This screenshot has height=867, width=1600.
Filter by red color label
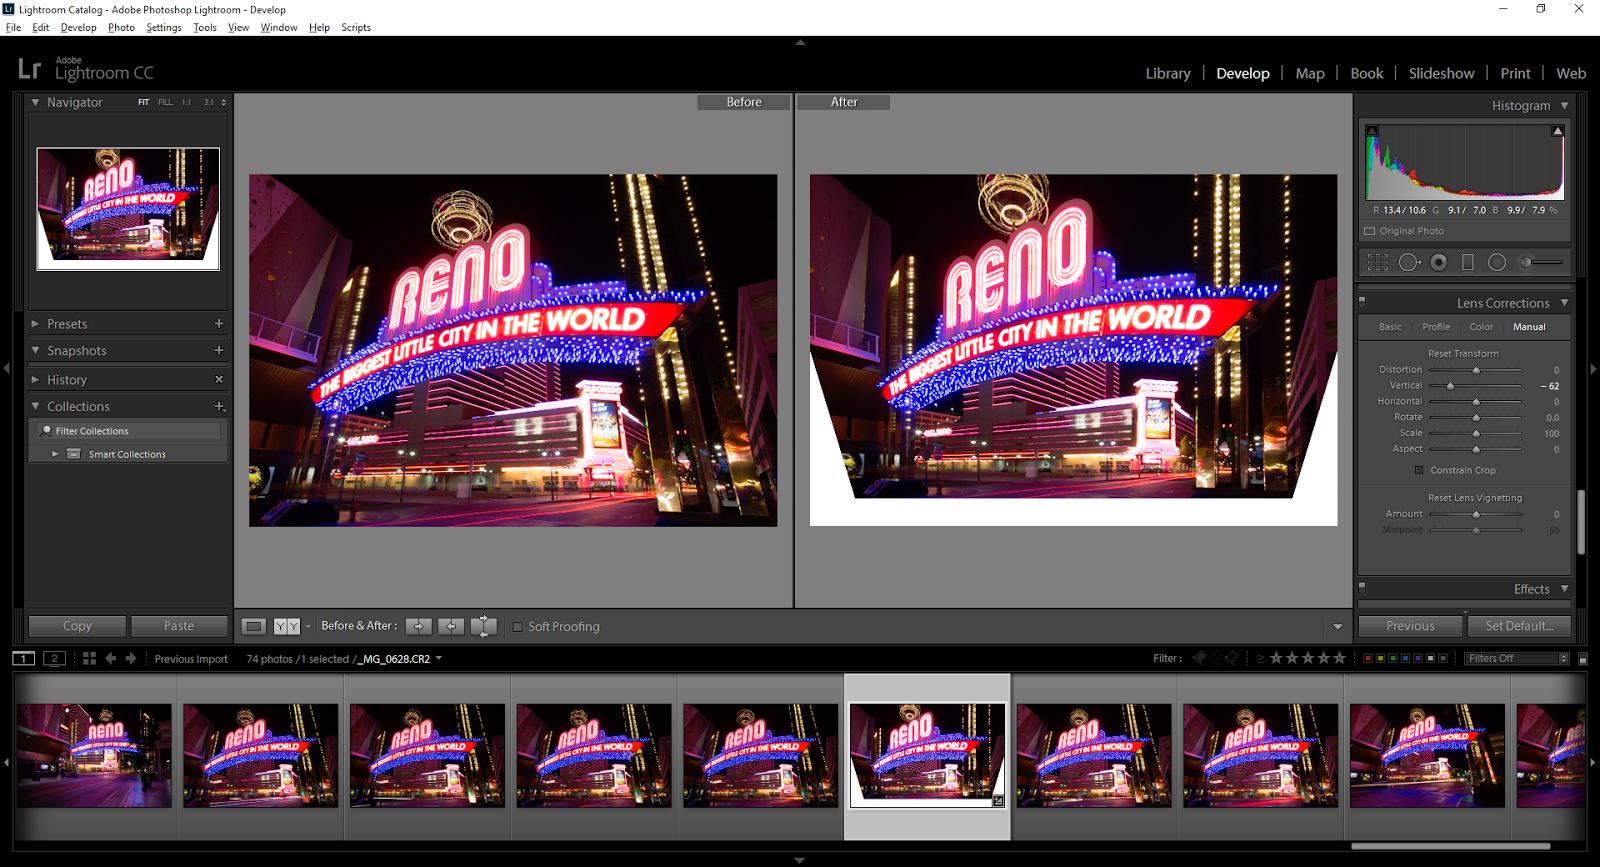point(1368,658)
